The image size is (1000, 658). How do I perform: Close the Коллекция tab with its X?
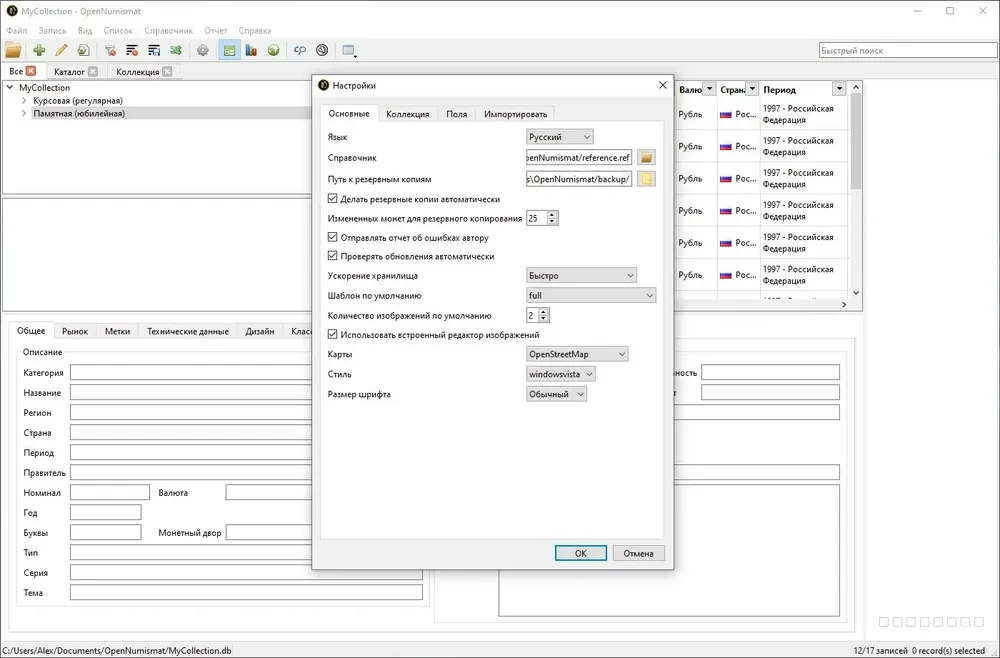tap(167, 71)
